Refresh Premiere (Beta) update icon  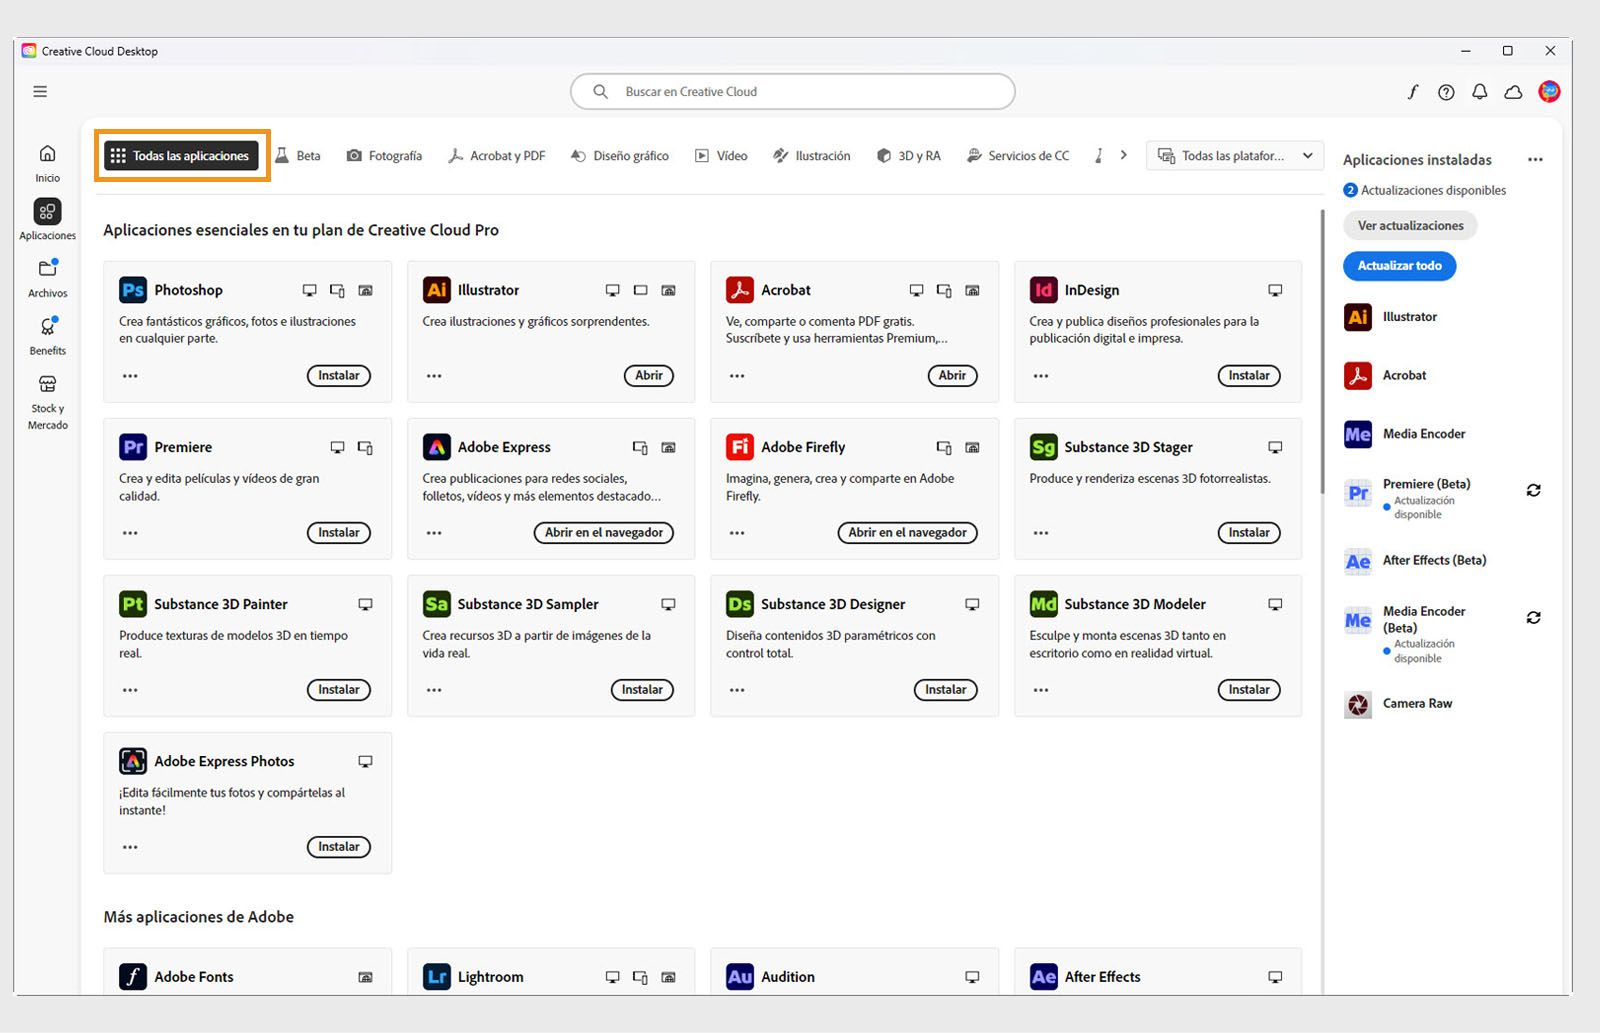coord(1533,490)
